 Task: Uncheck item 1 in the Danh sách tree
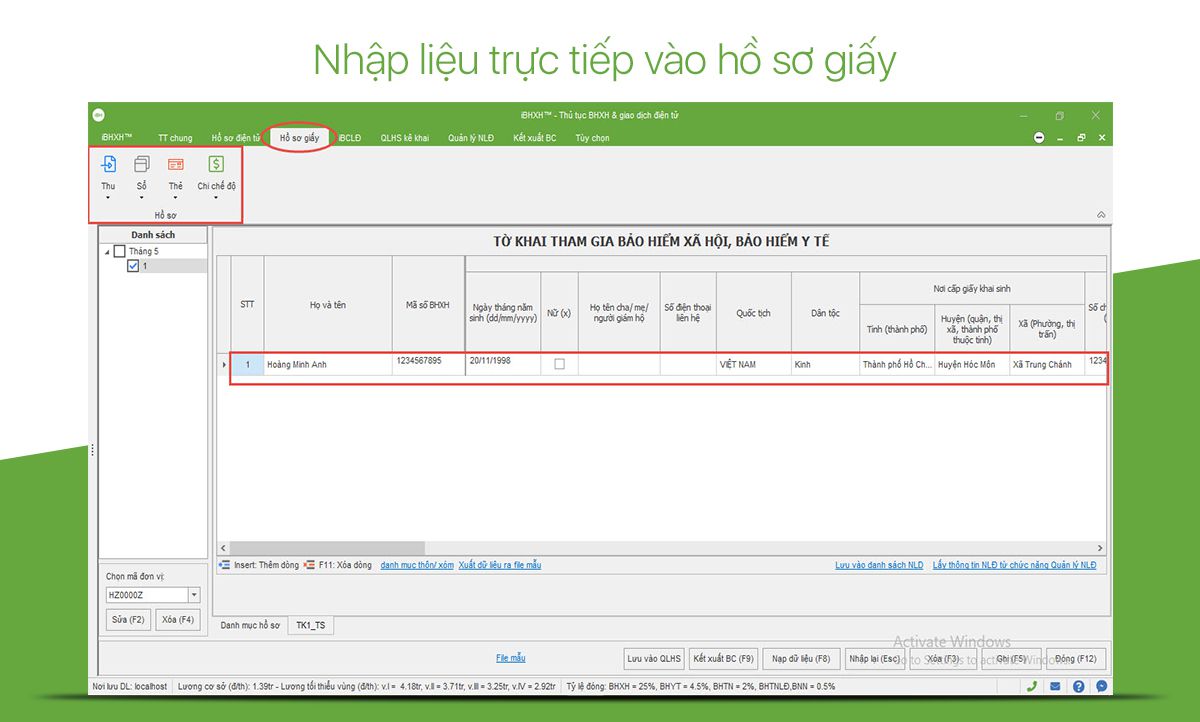[x=133, y=266]
